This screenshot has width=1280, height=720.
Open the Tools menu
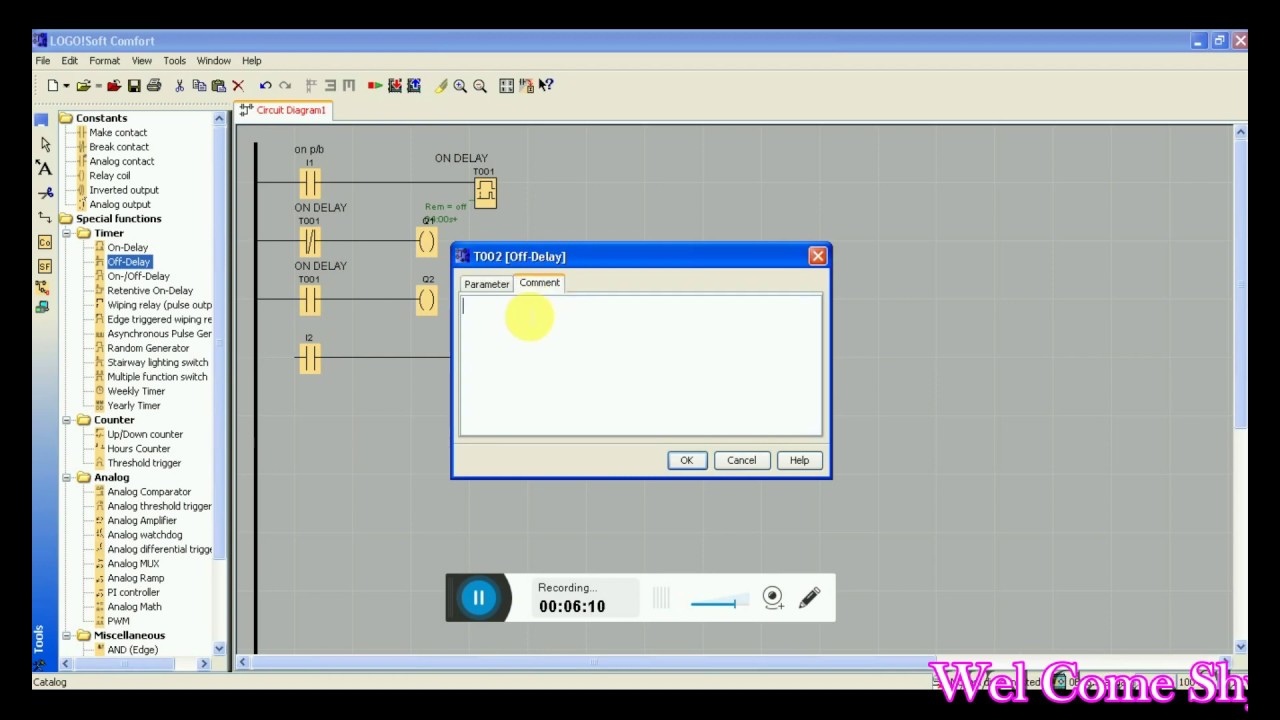click(175, 61)
